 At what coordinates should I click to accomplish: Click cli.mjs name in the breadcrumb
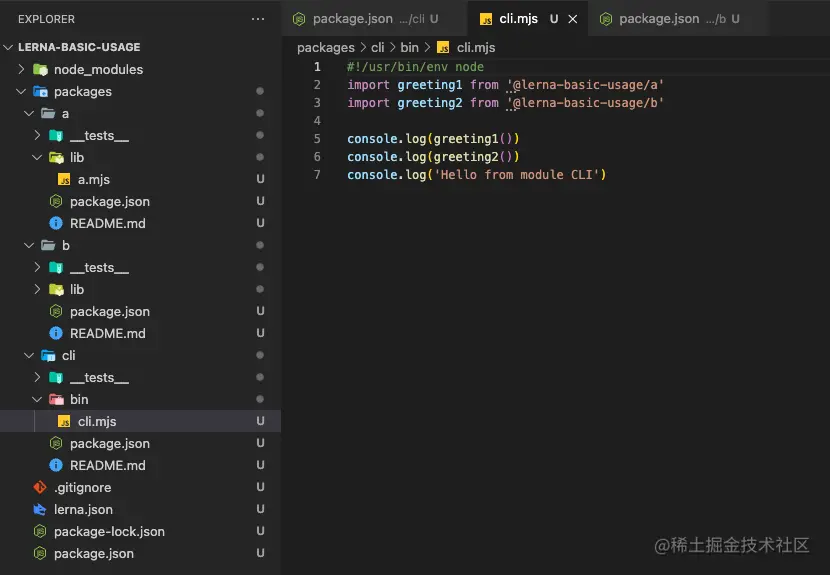pyautogui.click(x=476, y=48)
